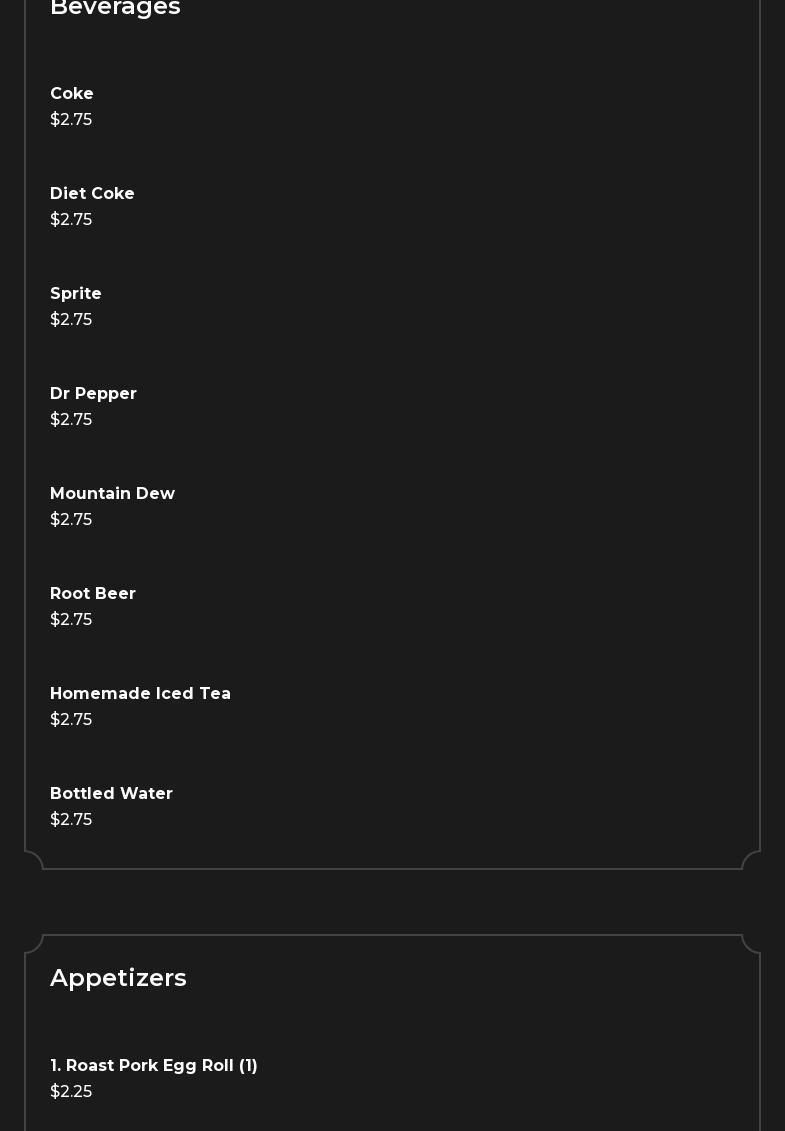Choose Sprite from the beverages
This screenshot has width=785, height=1131.
tap(76, 294)
